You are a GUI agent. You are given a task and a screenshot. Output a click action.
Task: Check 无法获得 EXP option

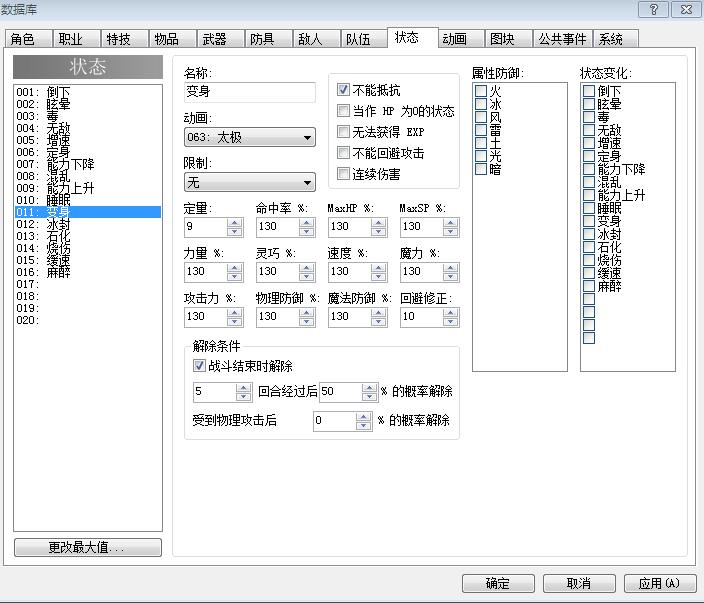(x=343, y=132)
